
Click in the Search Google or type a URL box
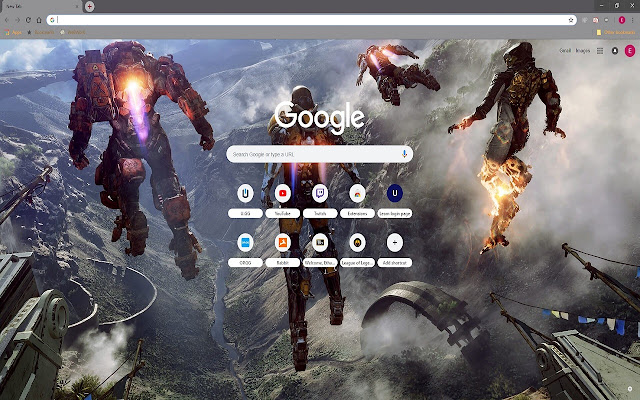click(320, 154)
